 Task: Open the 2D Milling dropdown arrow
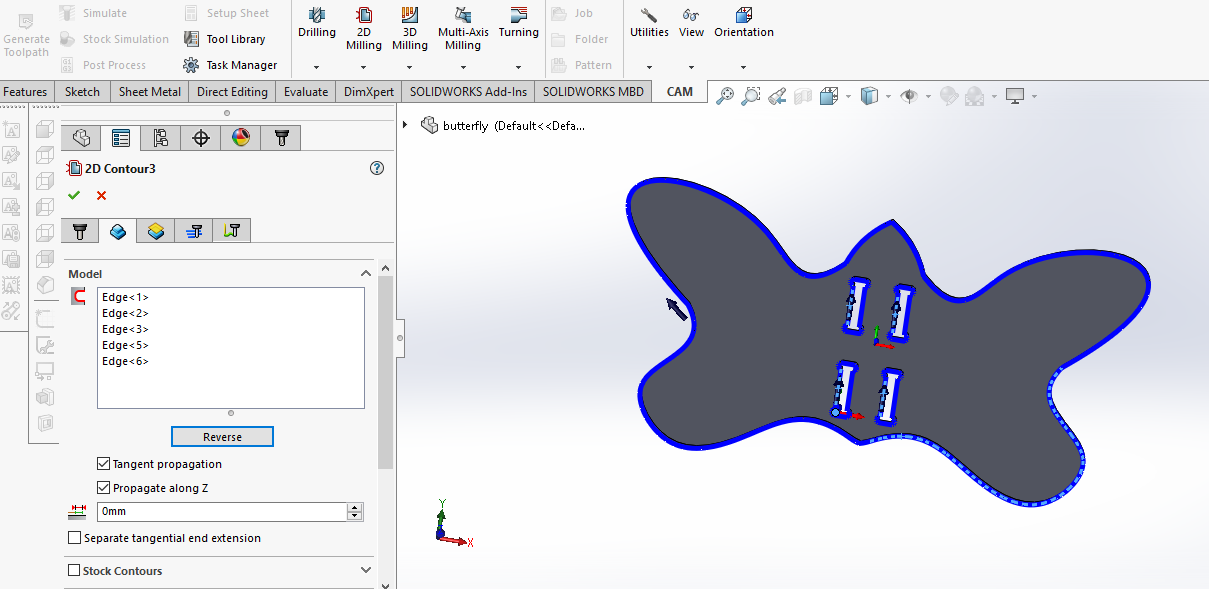[364, 68]
